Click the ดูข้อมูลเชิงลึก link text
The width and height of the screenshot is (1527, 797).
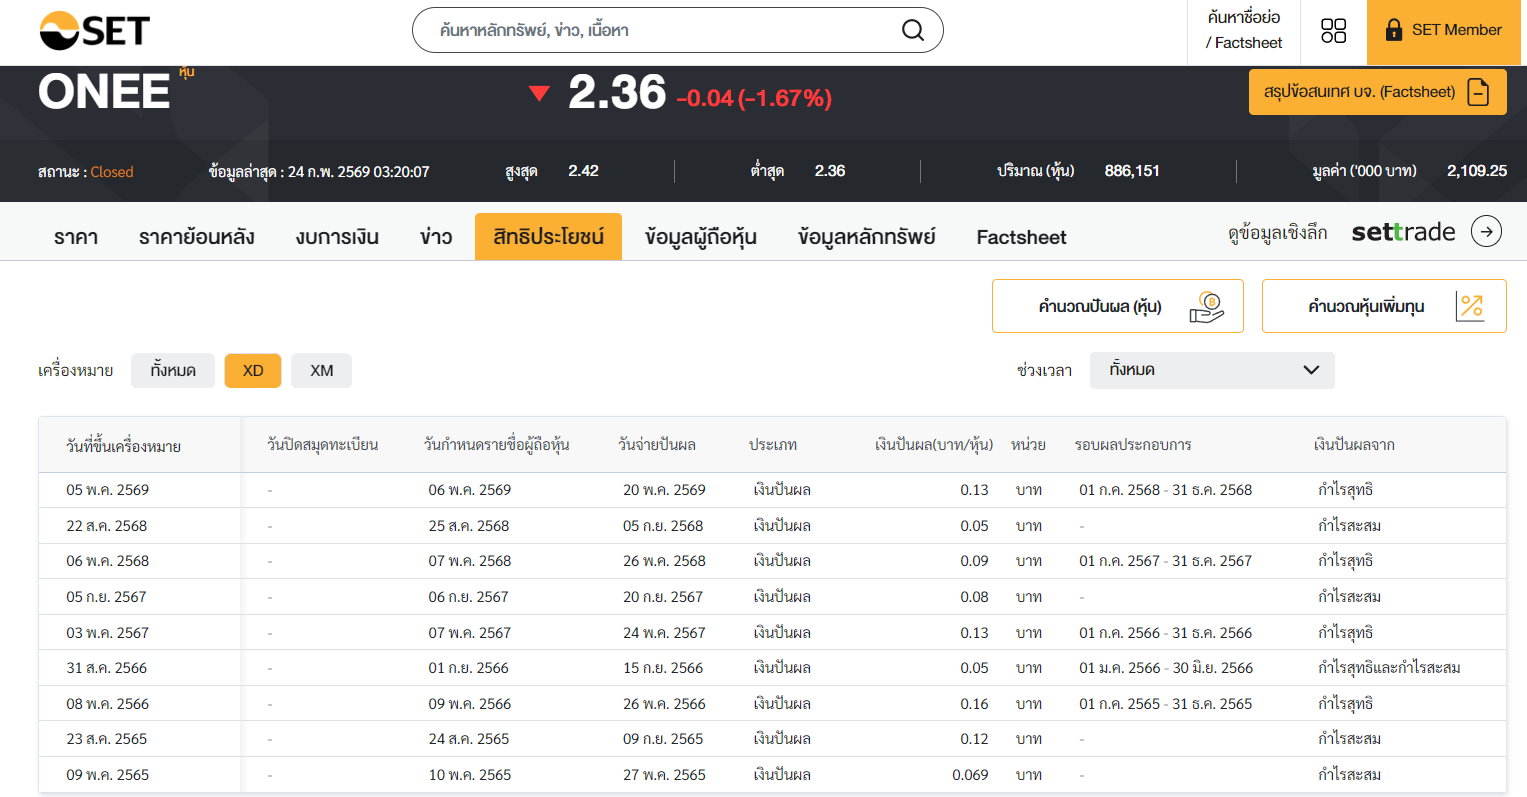1277,233
